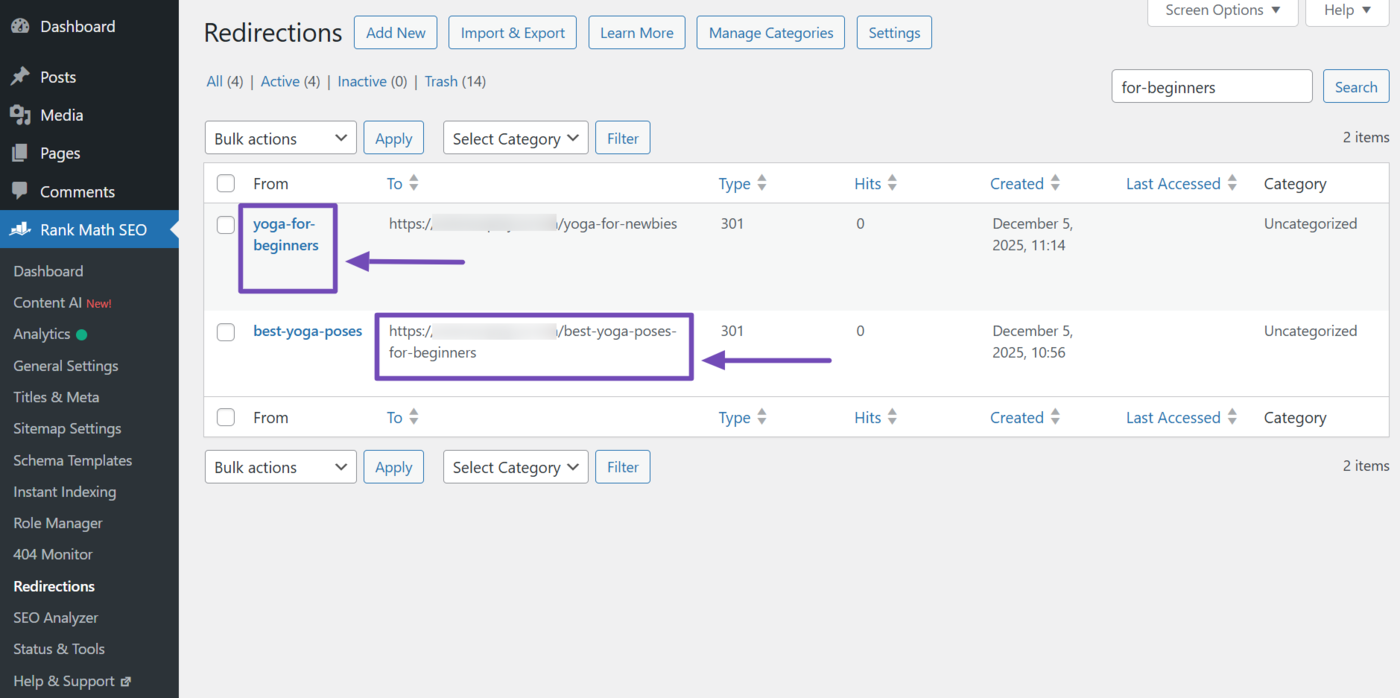
Task: Sort by Hits using its sort arrows
Action: click(890, 183)
